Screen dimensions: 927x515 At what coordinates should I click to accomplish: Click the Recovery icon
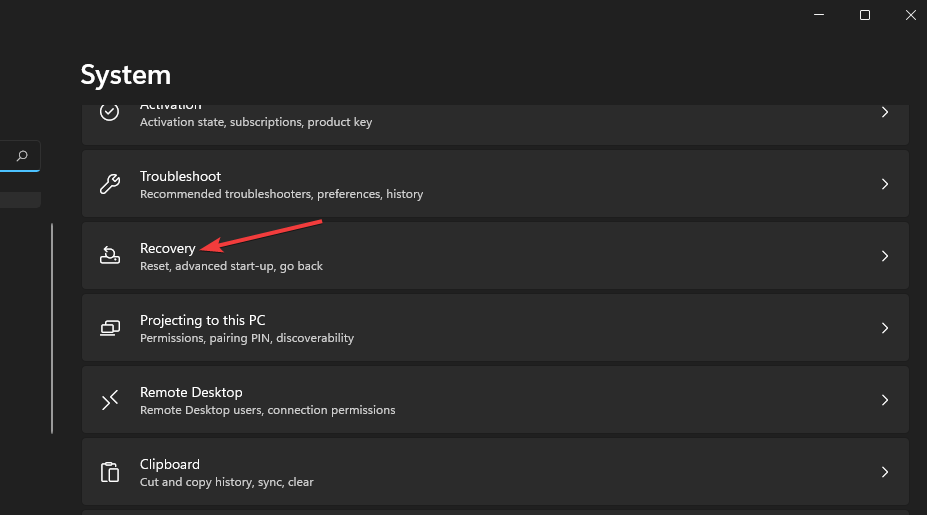(109, 255)
